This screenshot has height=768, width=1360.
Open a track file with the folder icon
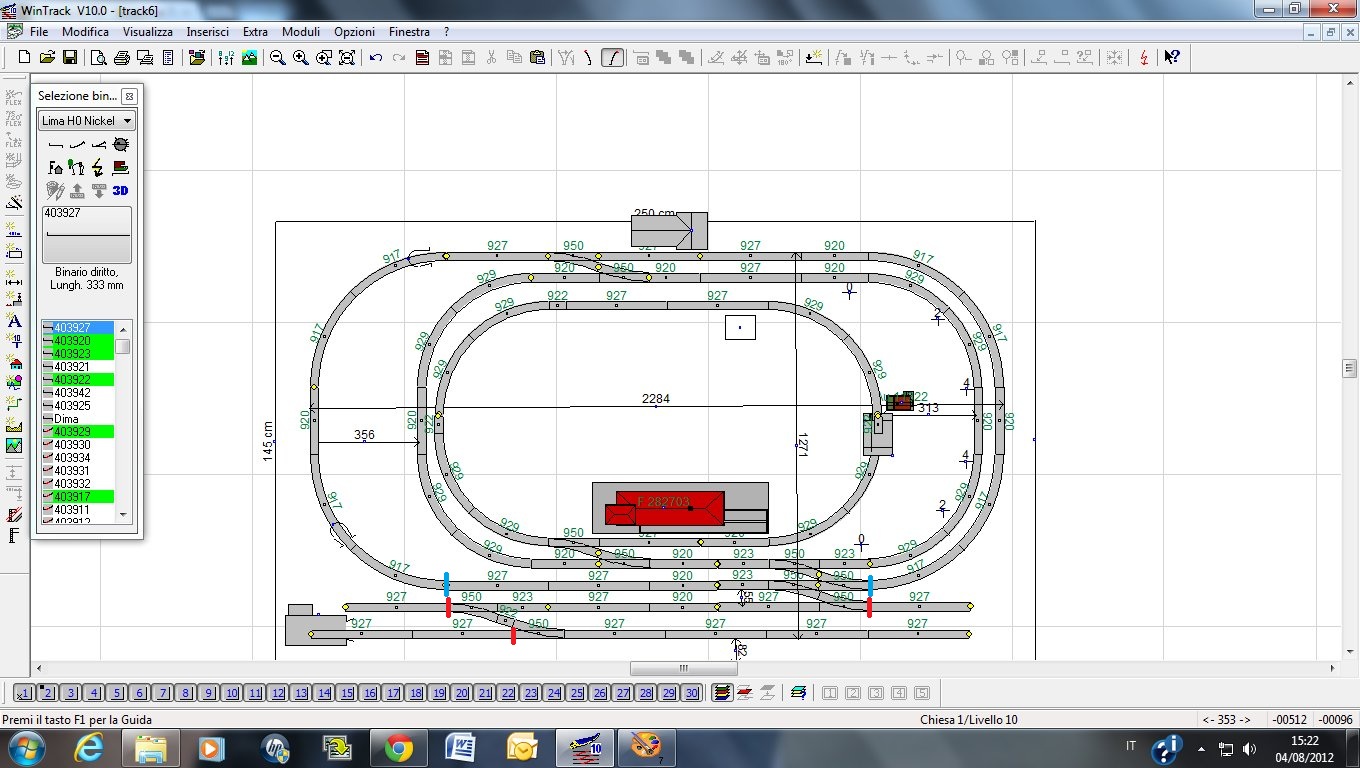47,58
